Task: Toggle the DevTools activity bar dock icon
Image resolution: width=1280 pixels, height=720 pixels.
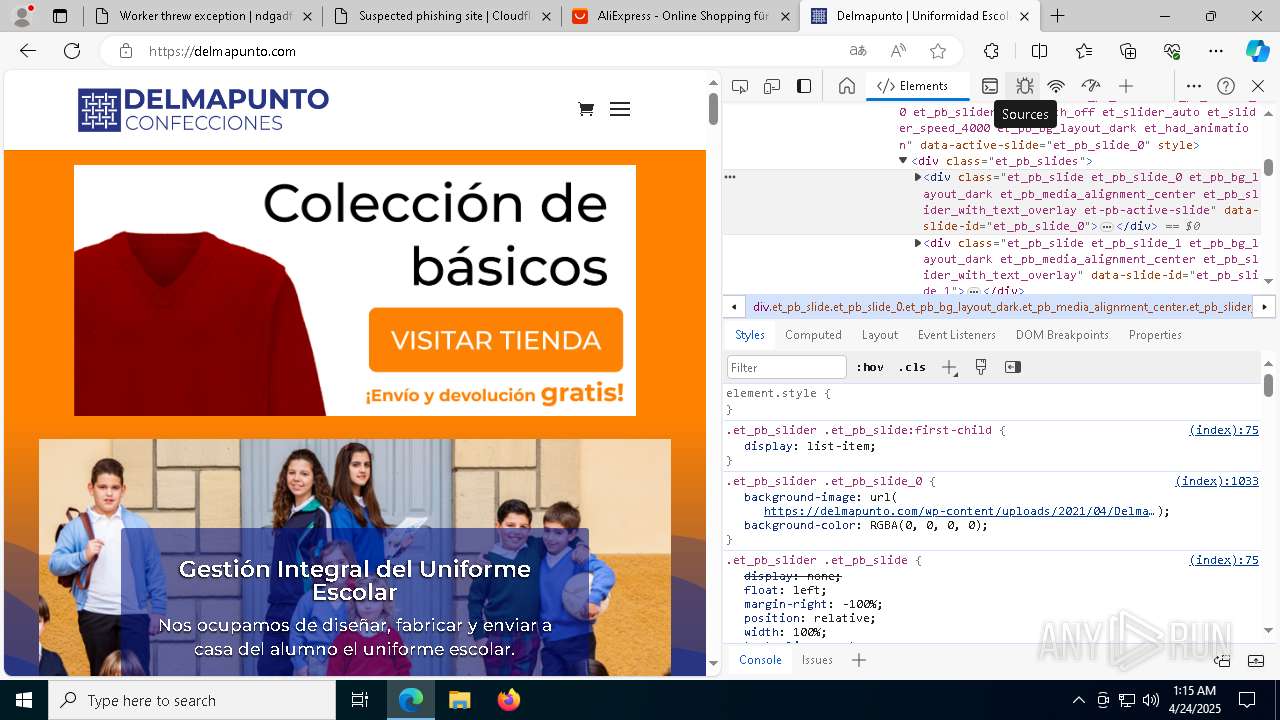Action: (x=804, y=86)
